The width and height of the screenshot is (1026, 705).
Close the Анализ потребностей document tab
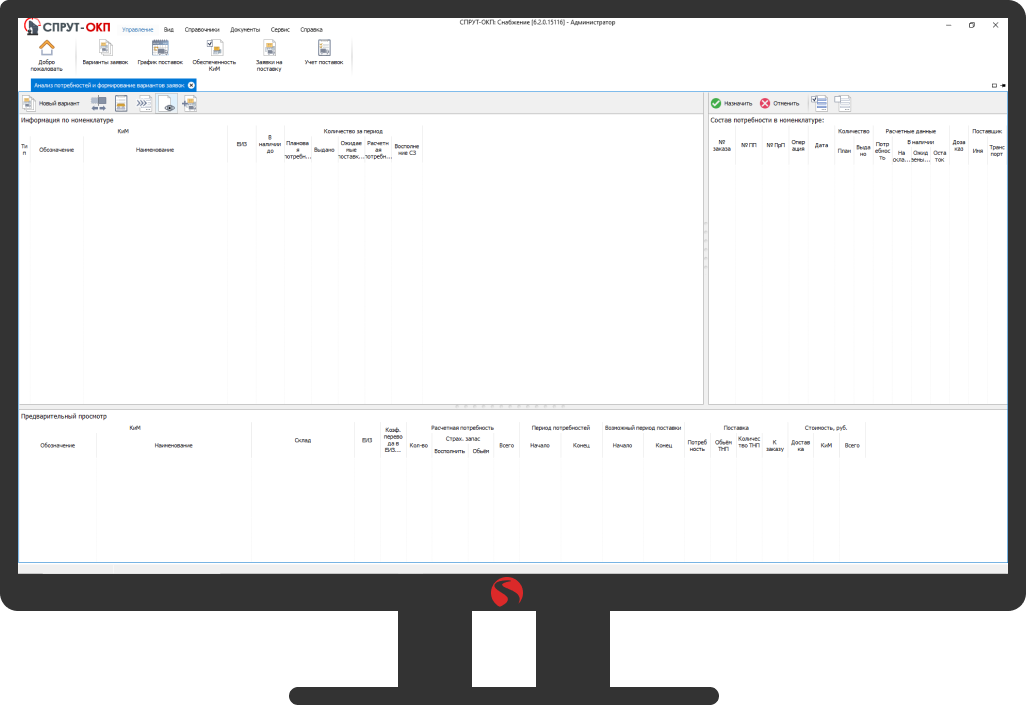click(x=191, y=85)
